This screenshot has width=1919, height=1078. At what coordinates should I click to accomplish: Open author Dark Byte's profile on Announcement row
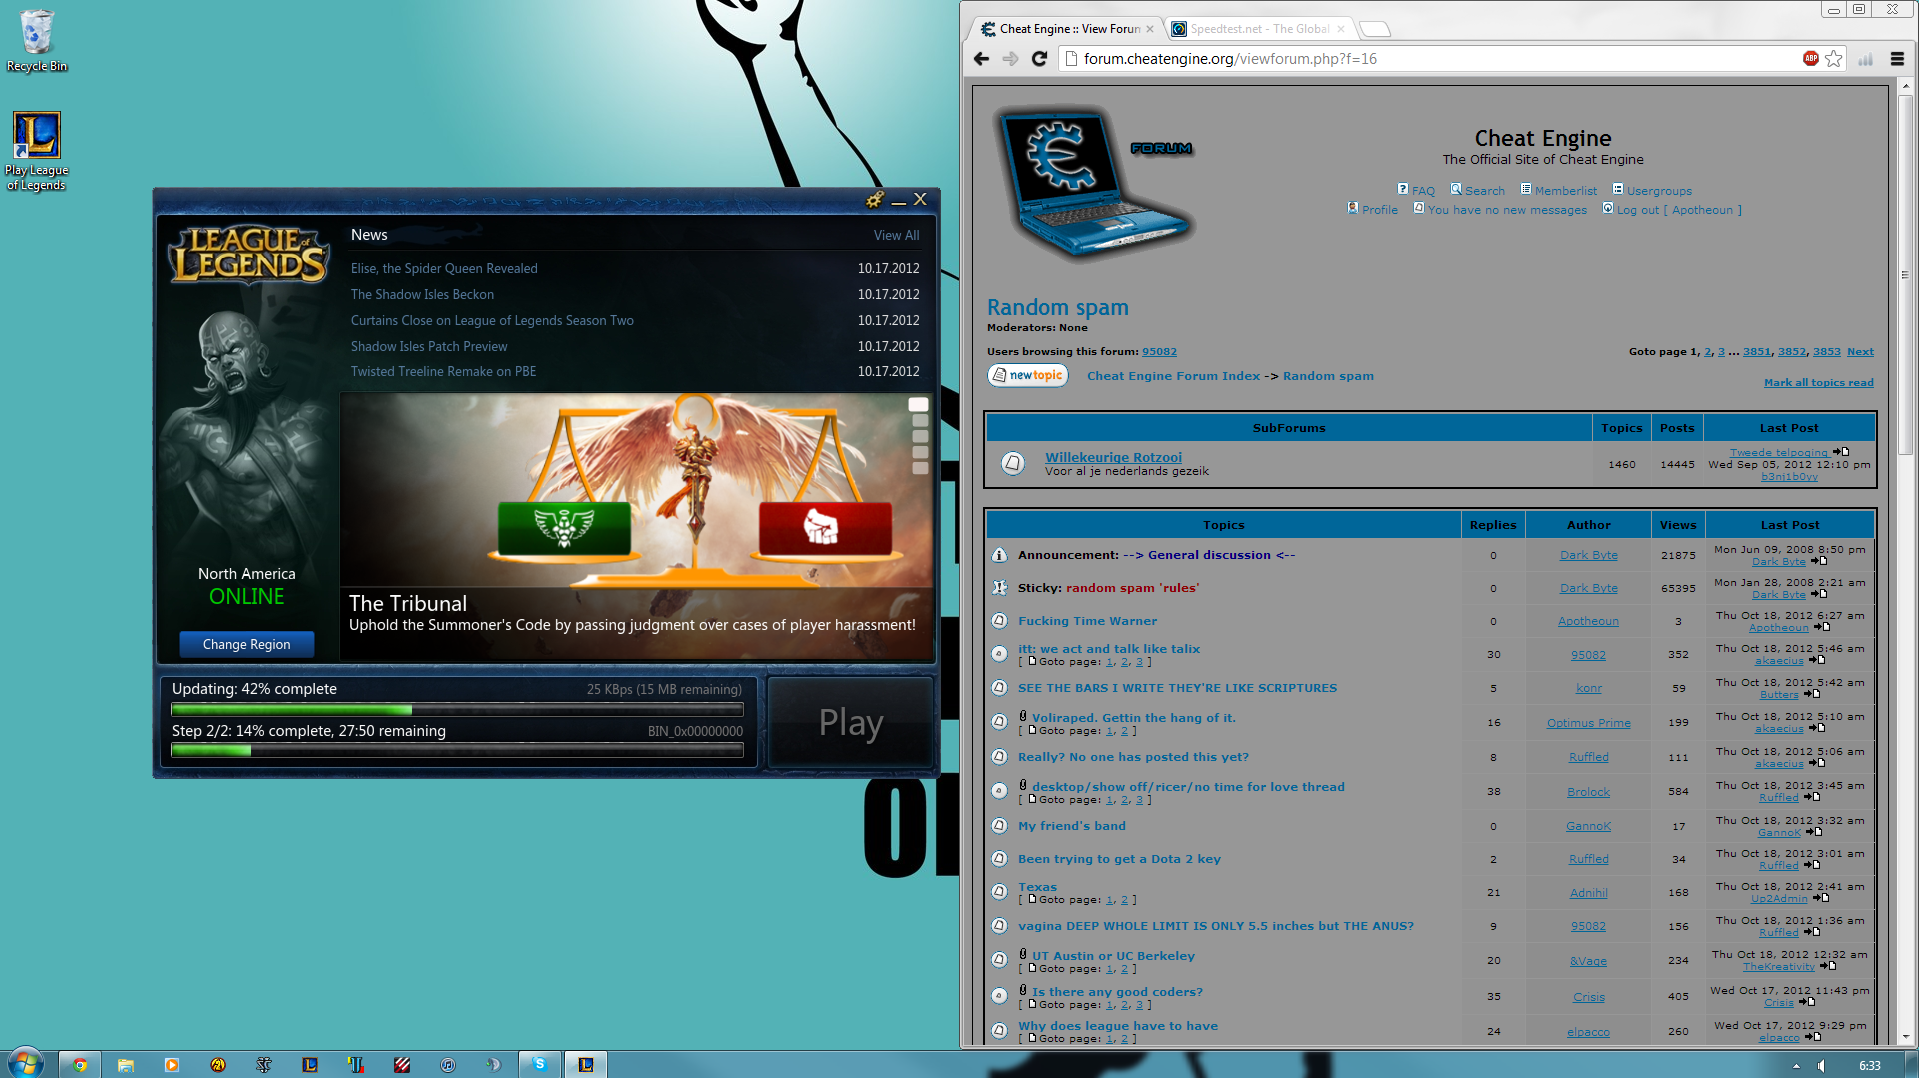1588,555
